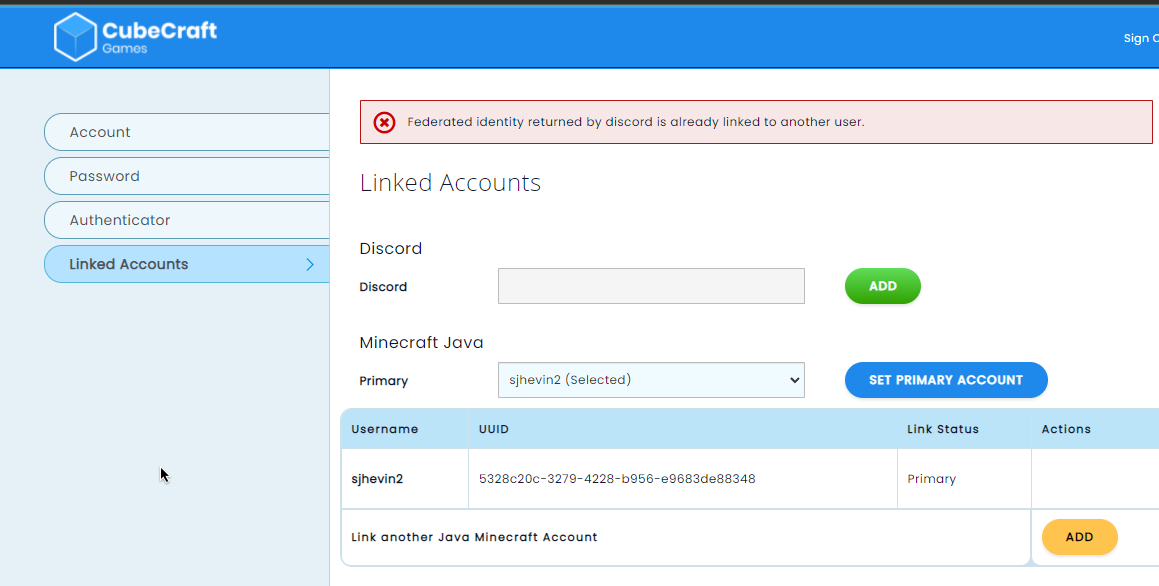This screenshot has width=1159, height=586.
Task: Click the CubeCraft Games cube logo
Action: pyautogui.click(x=75, y=37)
